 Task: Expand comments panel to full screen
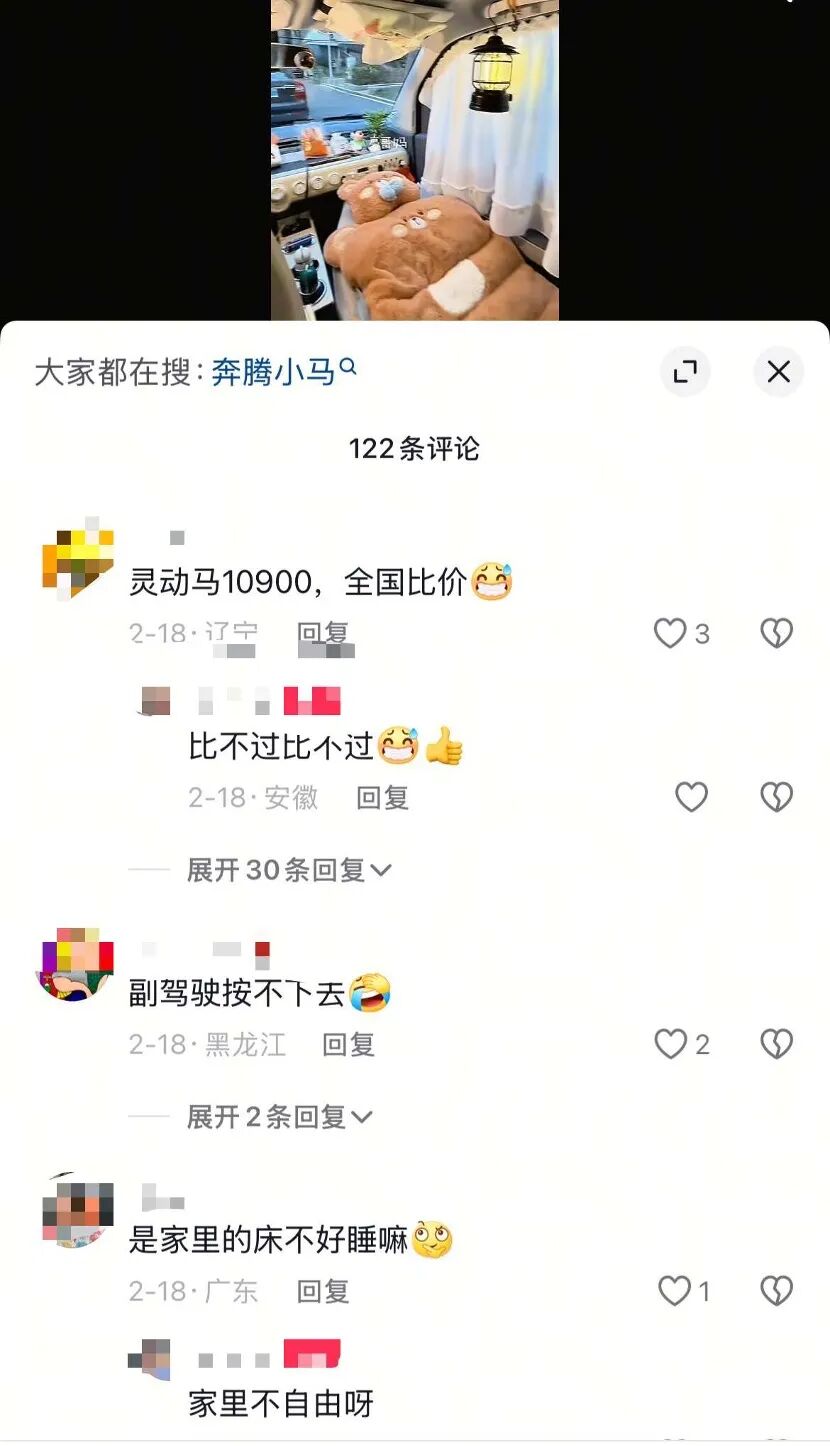(685, 372)
